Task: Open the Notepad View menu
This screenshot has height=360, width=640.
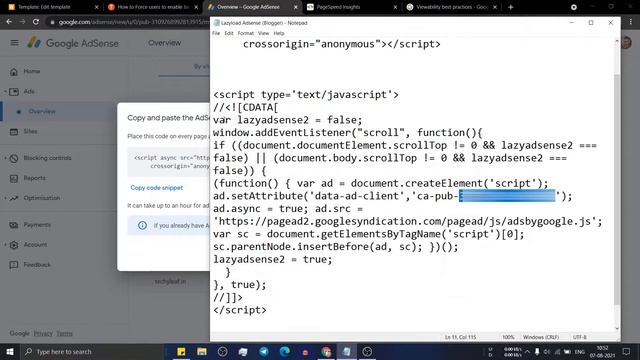Action: 263,33
